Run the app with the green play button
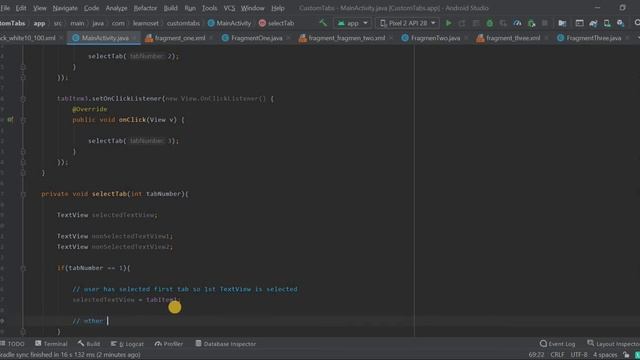Viewport: 640px width, 360px height. point(449,23)
